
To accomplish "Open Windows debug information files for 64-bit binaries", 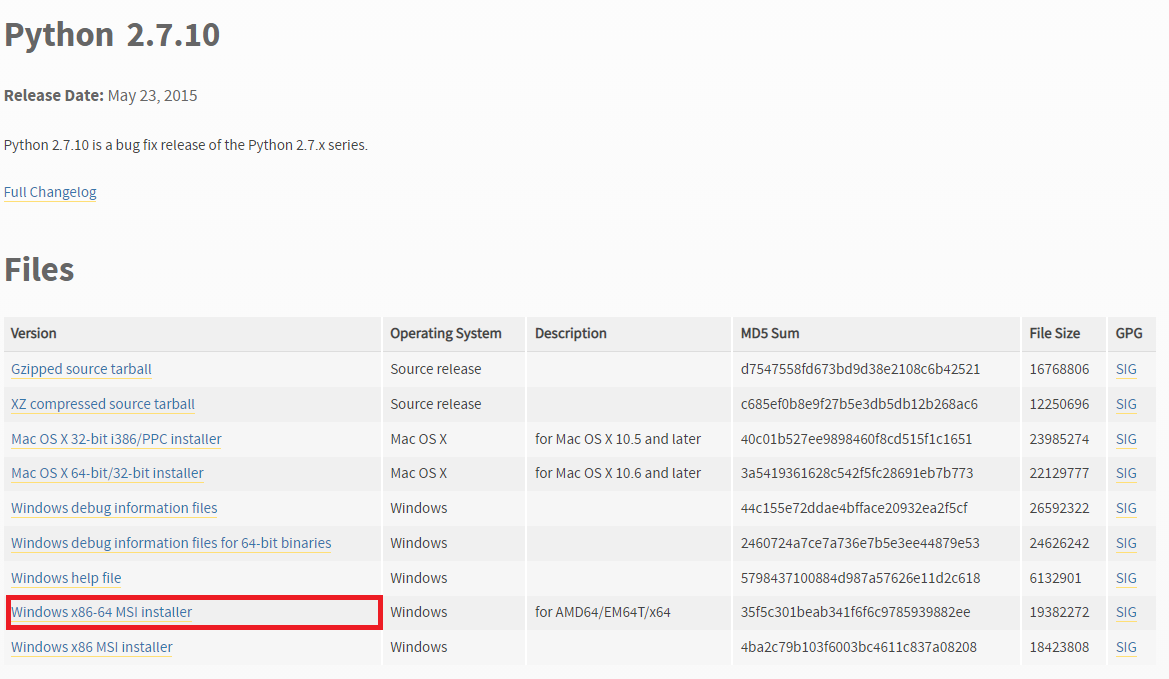I will [171, 543].
